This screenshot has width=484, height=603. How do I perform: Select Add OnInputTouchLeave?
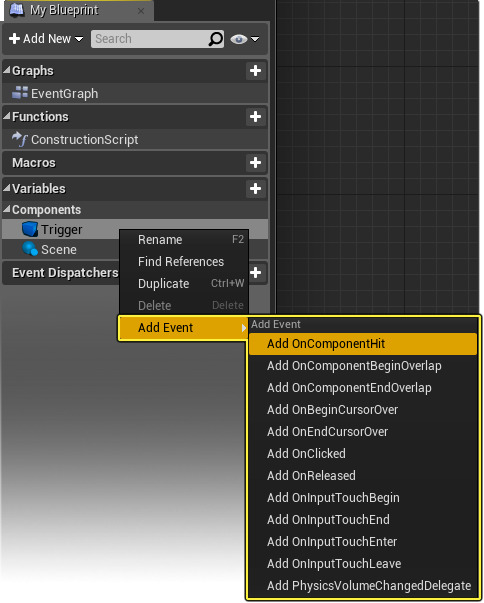tap(363, 564)
